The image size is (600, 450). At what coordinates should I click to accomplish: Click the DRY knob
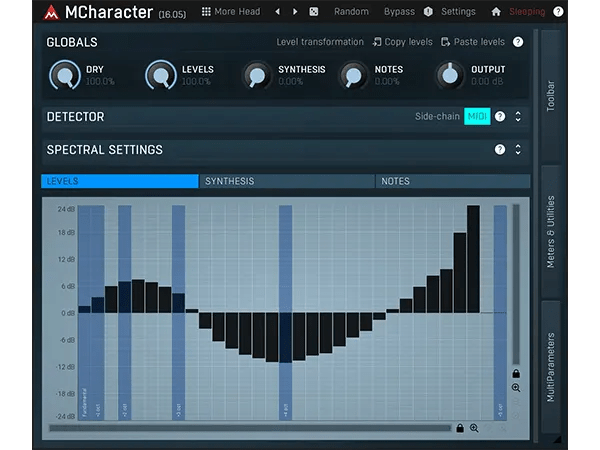pos(65,75)
